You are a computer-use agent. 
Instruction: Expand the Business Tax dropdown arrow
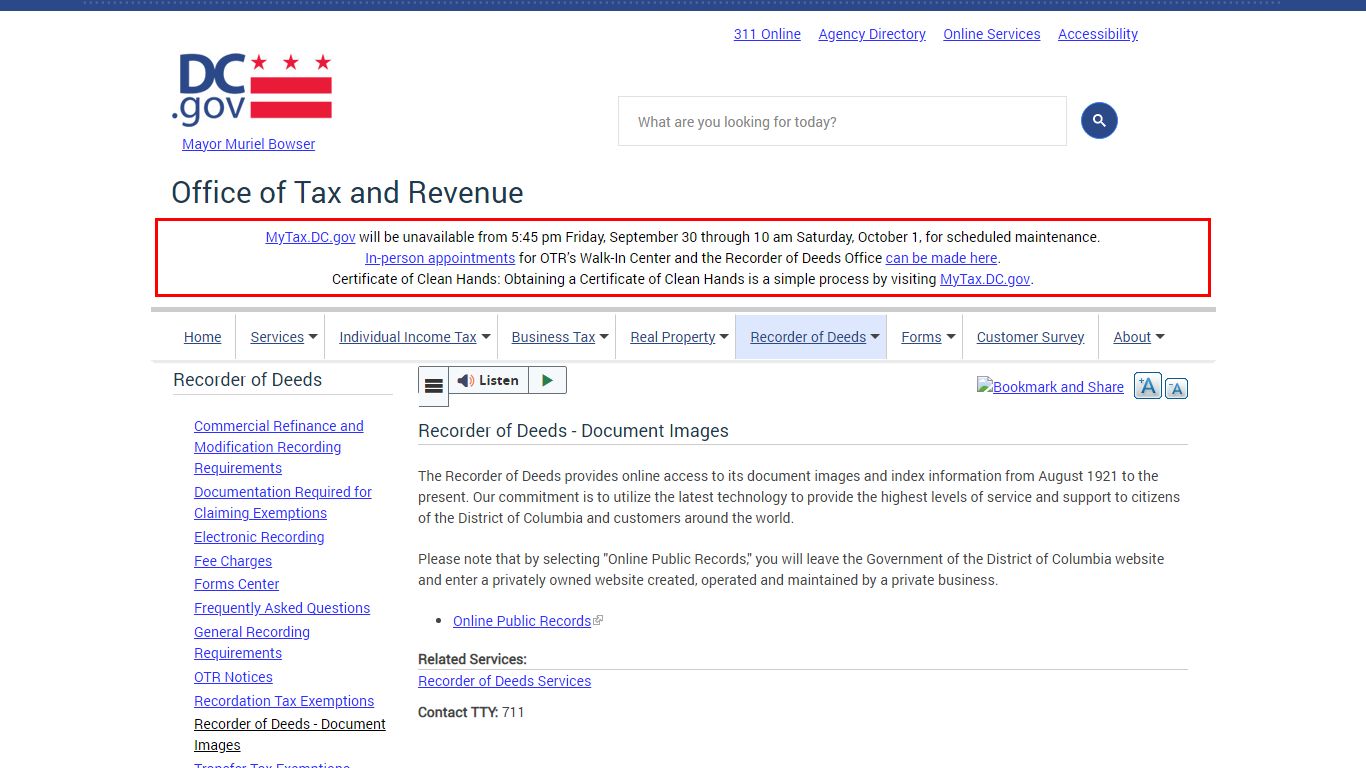coord(605,337)
